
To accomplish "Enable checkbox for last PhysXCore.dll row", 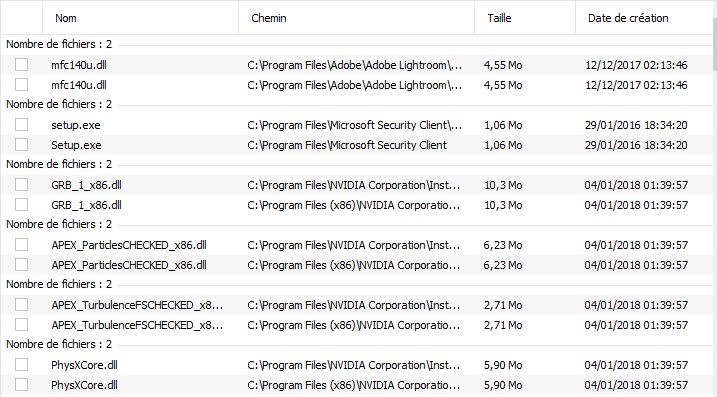I will pos(21,385).
